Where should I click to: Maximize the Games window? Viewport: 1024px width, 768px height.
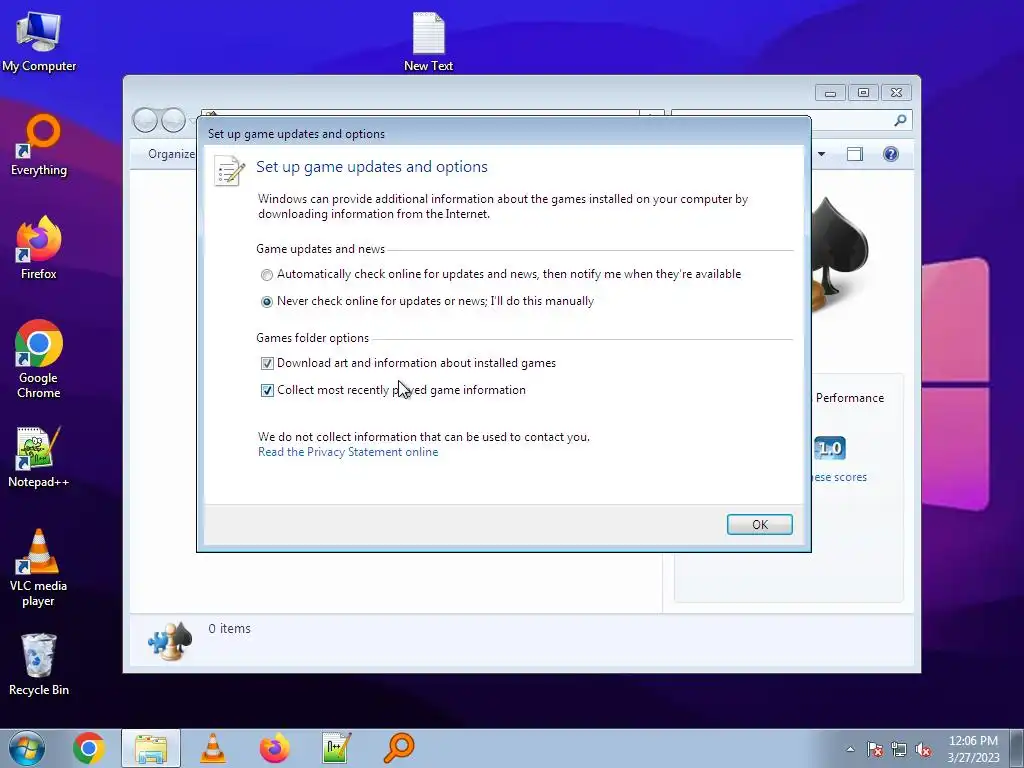coord(863,93)
